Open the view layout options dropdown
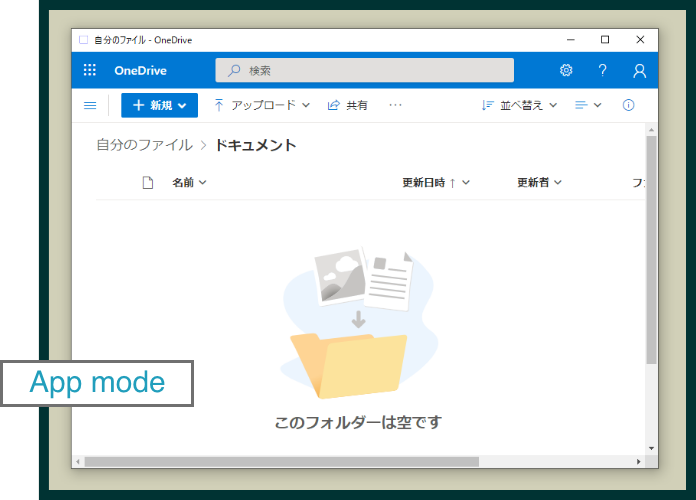This screenshot has width=696, height=500. (588, 105)
